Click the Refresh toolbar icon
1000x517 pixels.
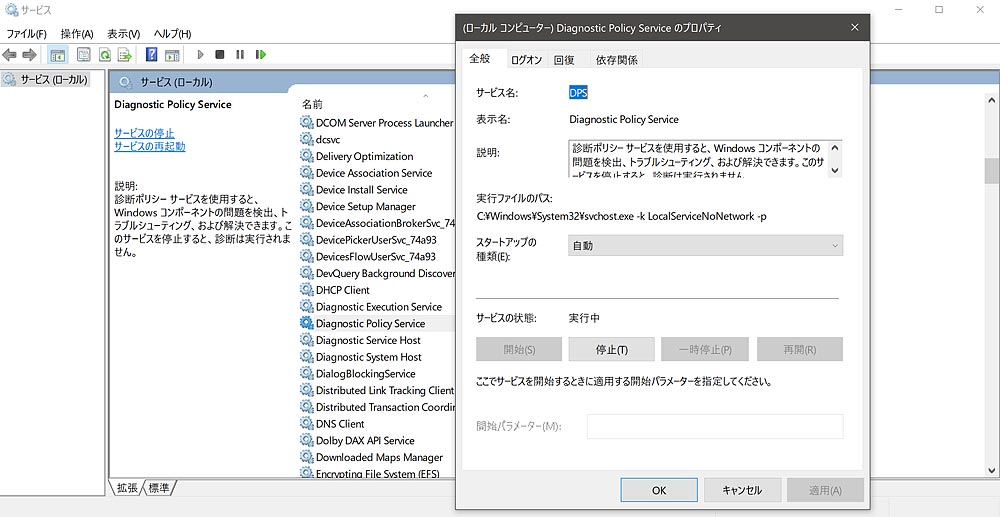click(104, 55)
